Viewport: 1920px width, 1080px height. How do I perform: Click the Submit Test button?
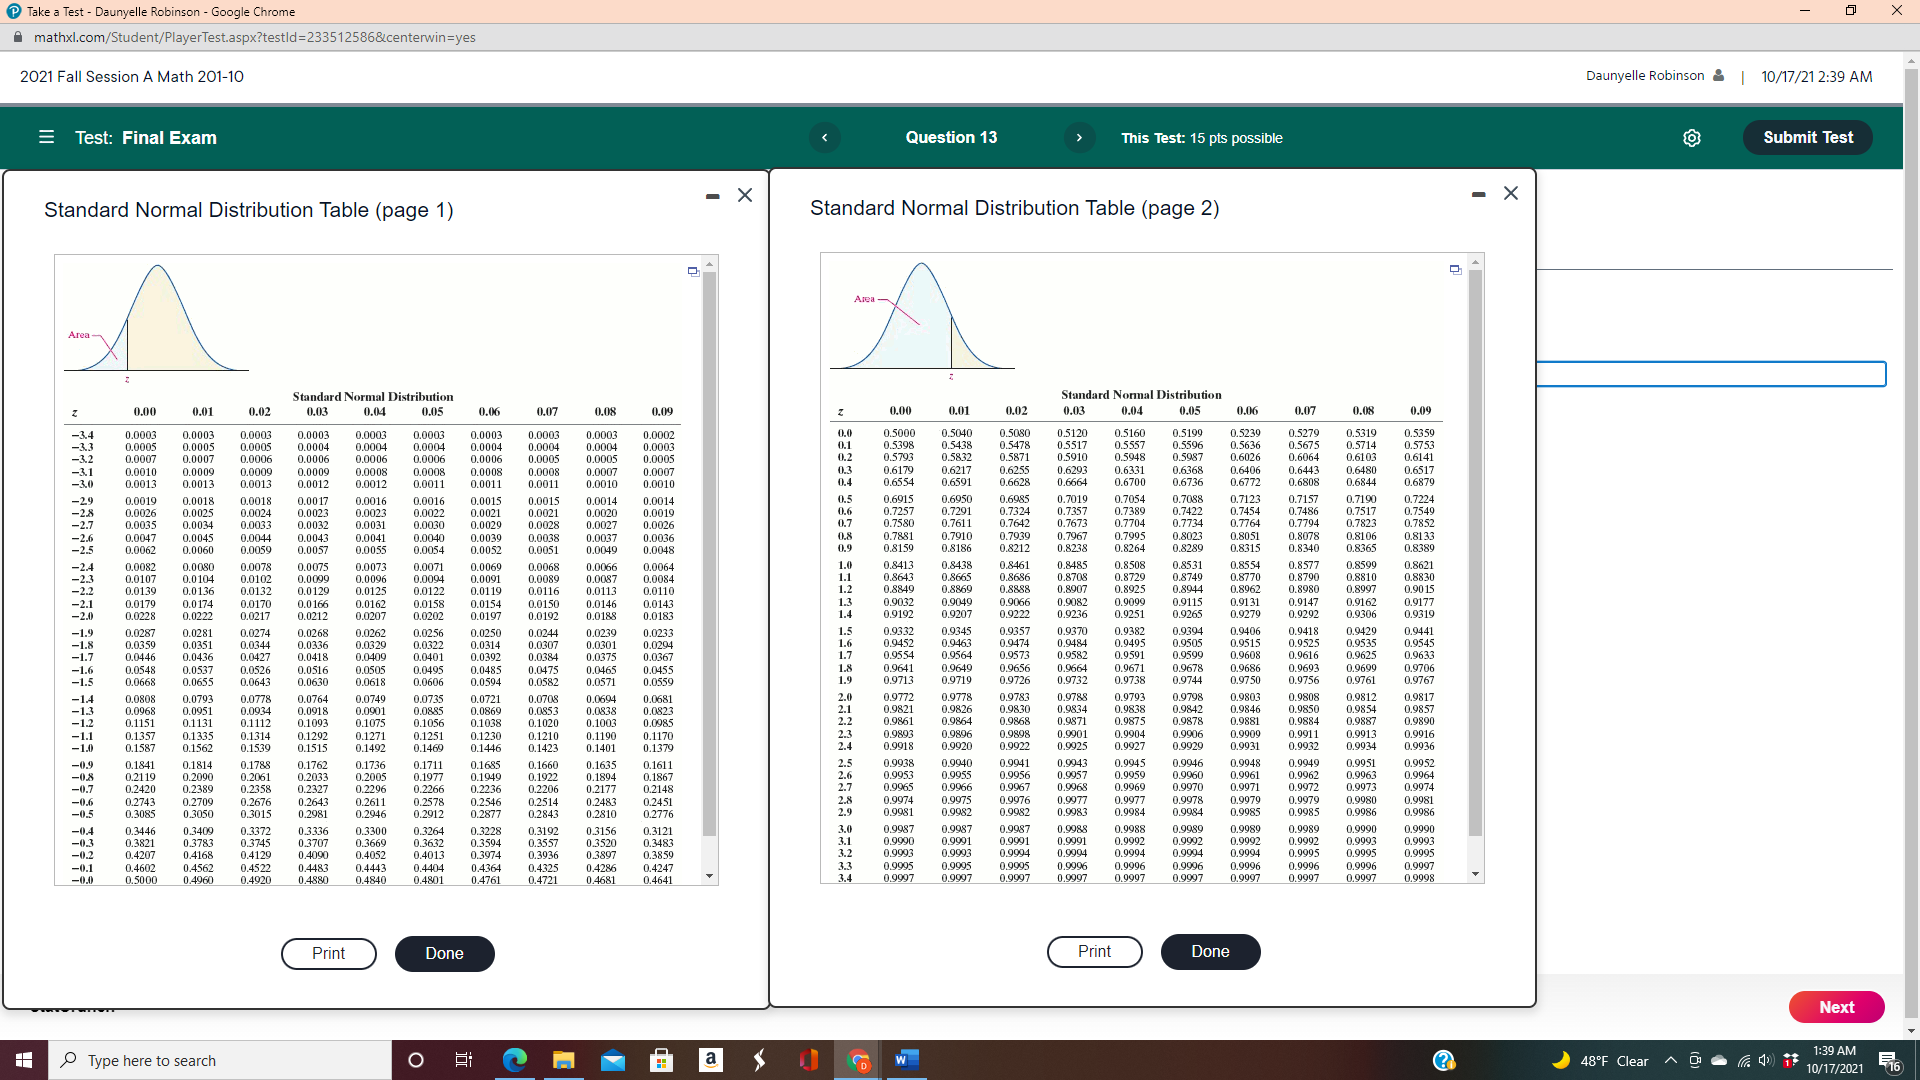pos(1807,137)
